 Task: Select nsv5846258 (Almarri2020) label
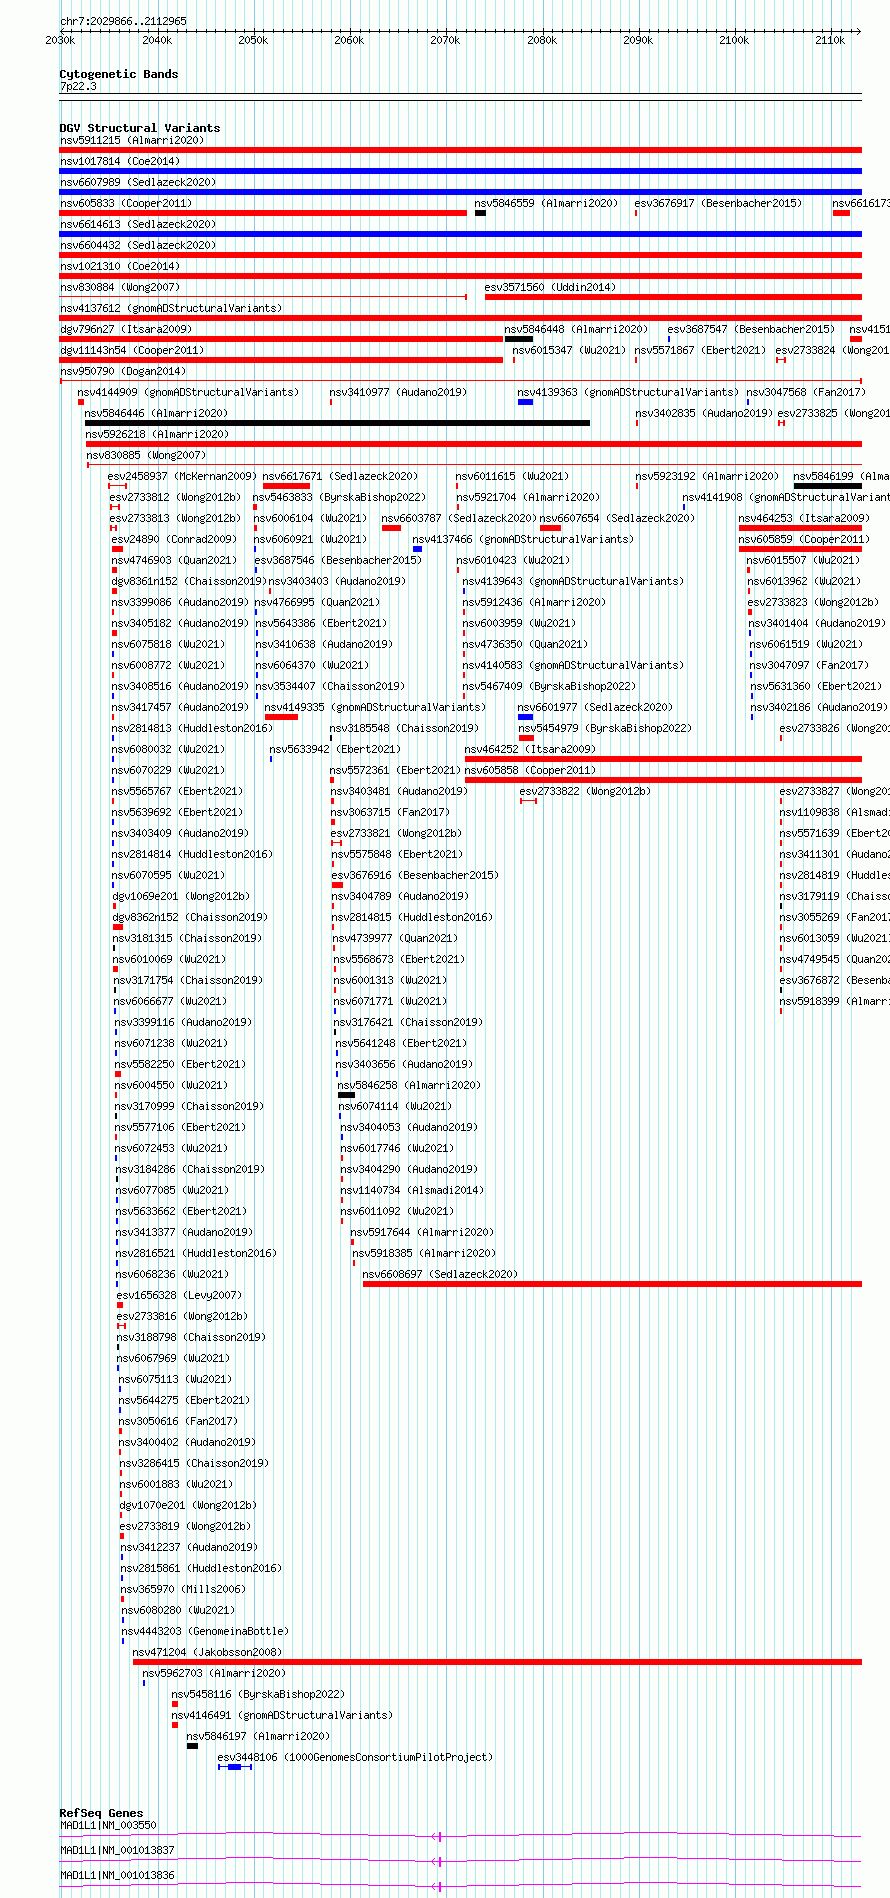tap(409, 1085)
